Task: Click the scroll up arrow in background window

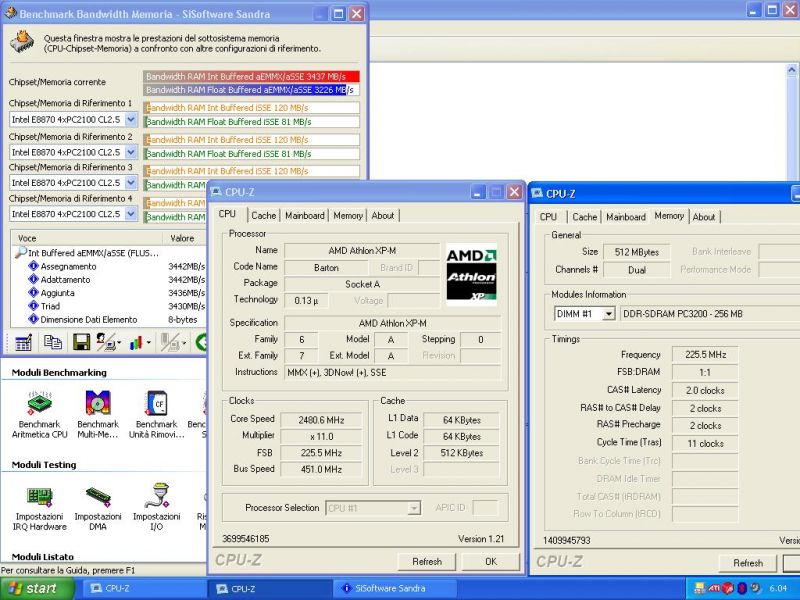Action: pos(792,69)
